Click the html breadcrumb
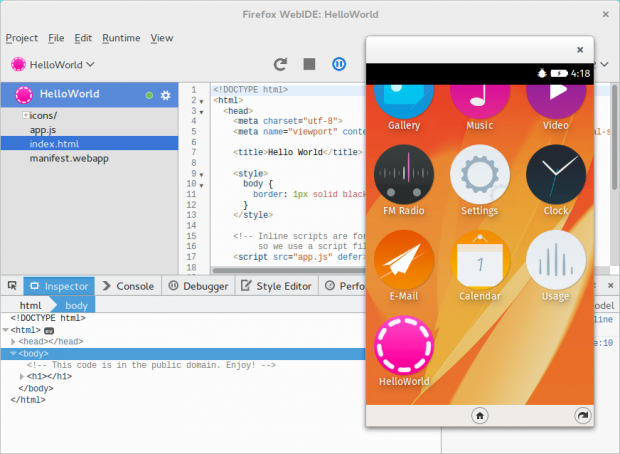Viewport: 620px width, 454px height. click(30, 305)
